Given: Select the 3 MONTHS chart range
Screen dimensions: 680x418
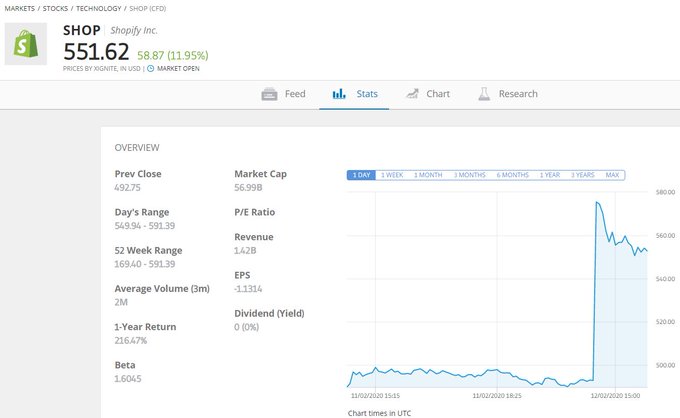Looking at the screenshot, I should pos(470,175).
